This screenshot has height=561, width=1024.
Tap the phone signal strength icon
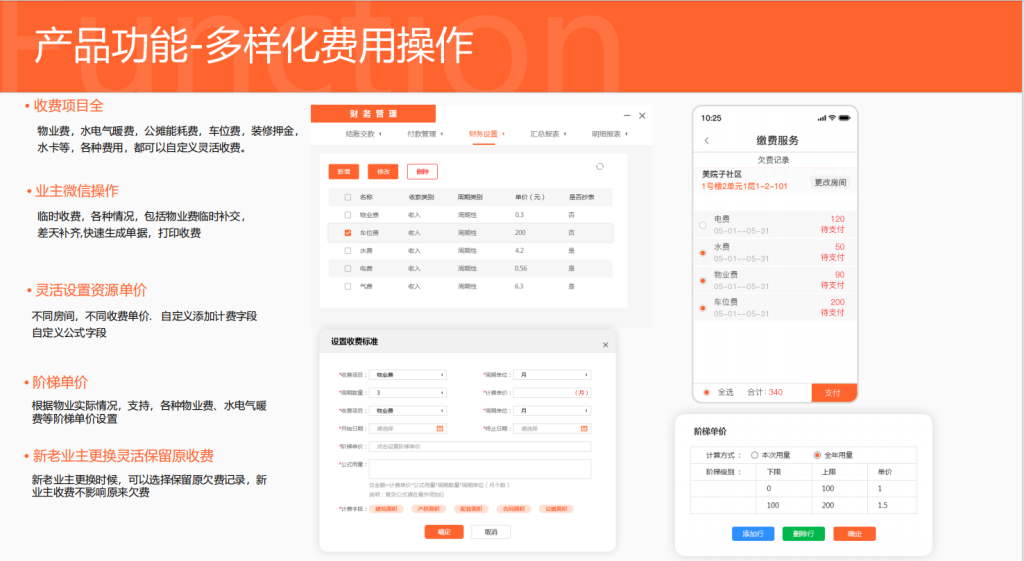(822, 118)
